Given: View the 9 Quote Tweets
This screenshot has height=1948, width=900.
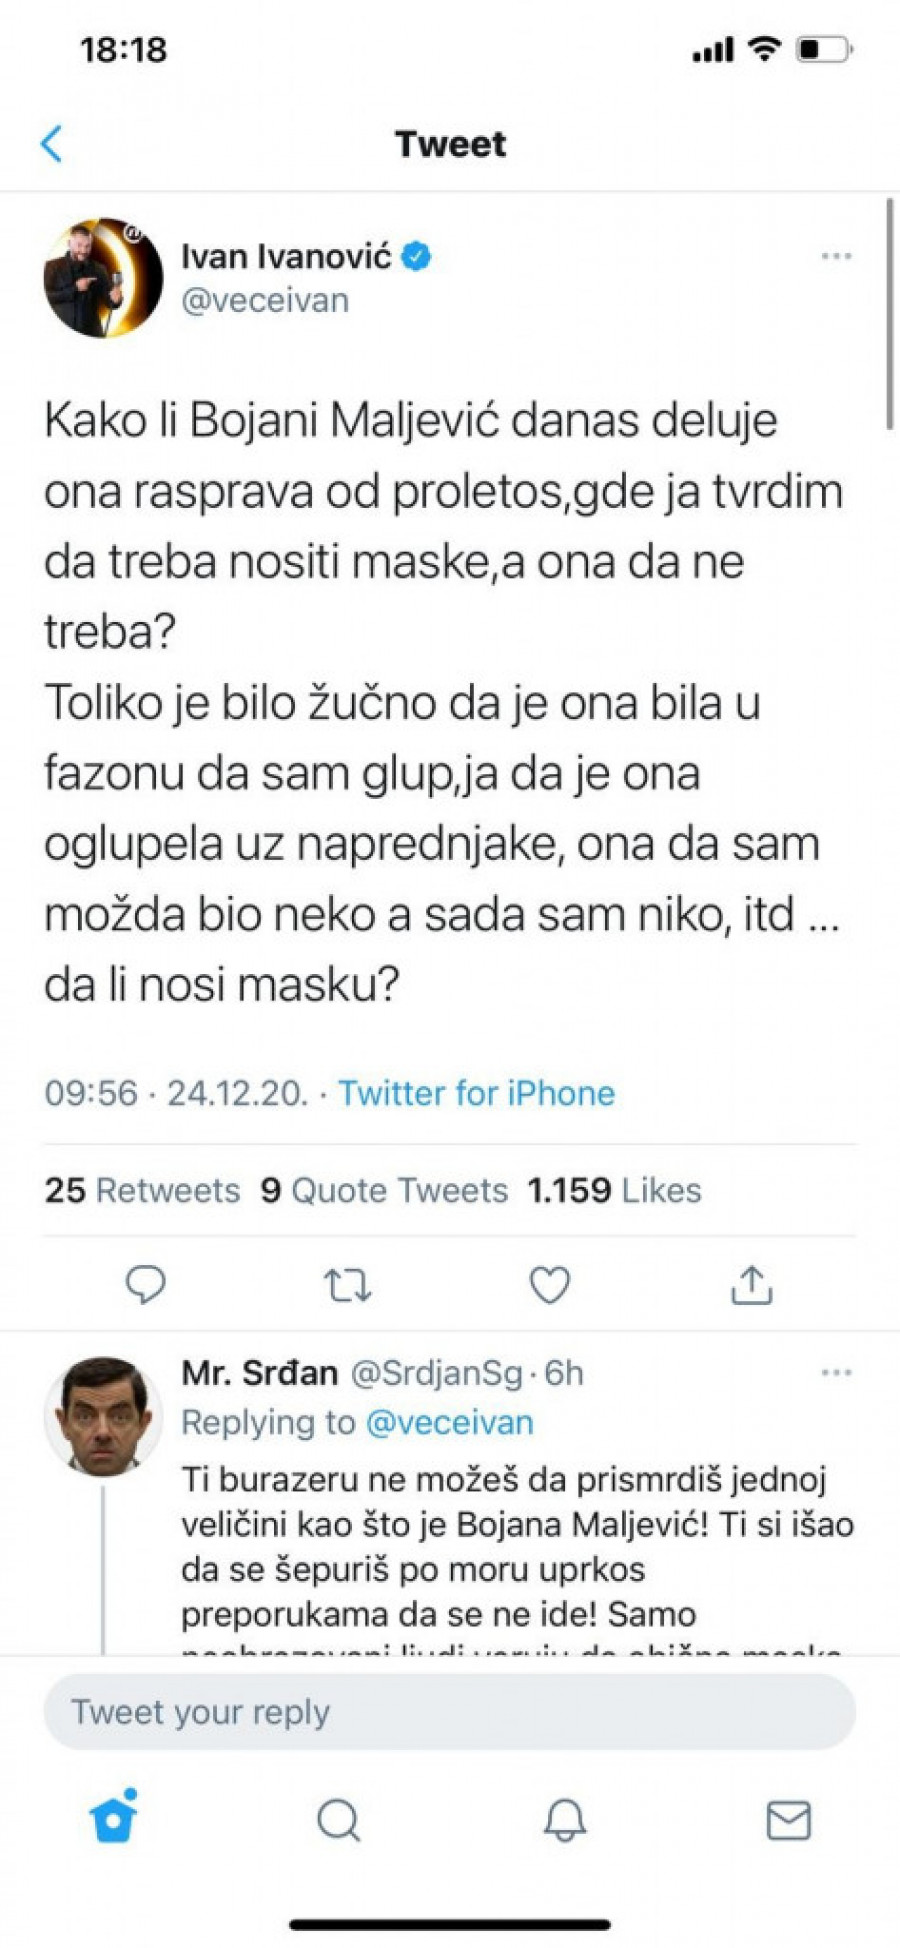Looking at the screenshot, I should coord(384,1190).
